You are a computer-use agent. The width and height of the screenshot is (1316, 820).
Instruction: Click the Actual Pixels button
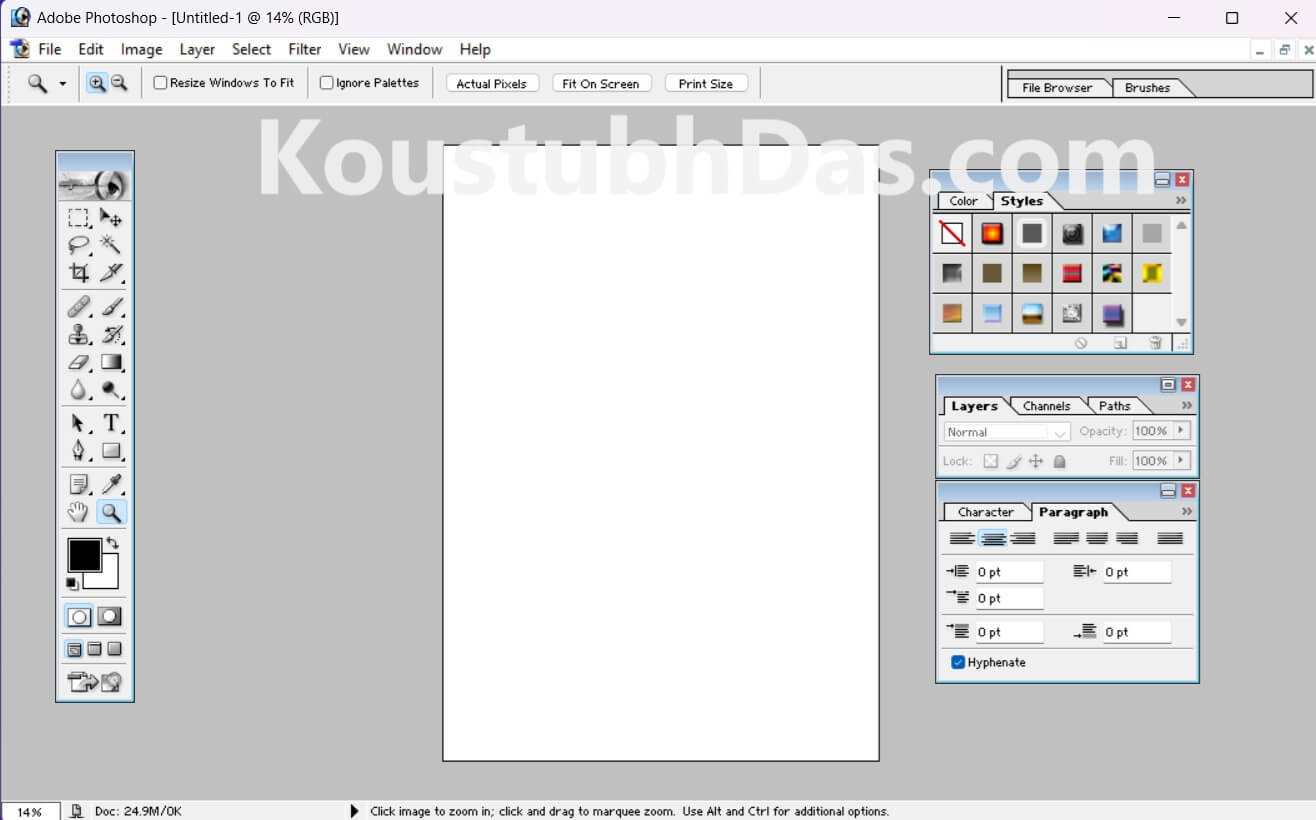click(x=491, y=83)
